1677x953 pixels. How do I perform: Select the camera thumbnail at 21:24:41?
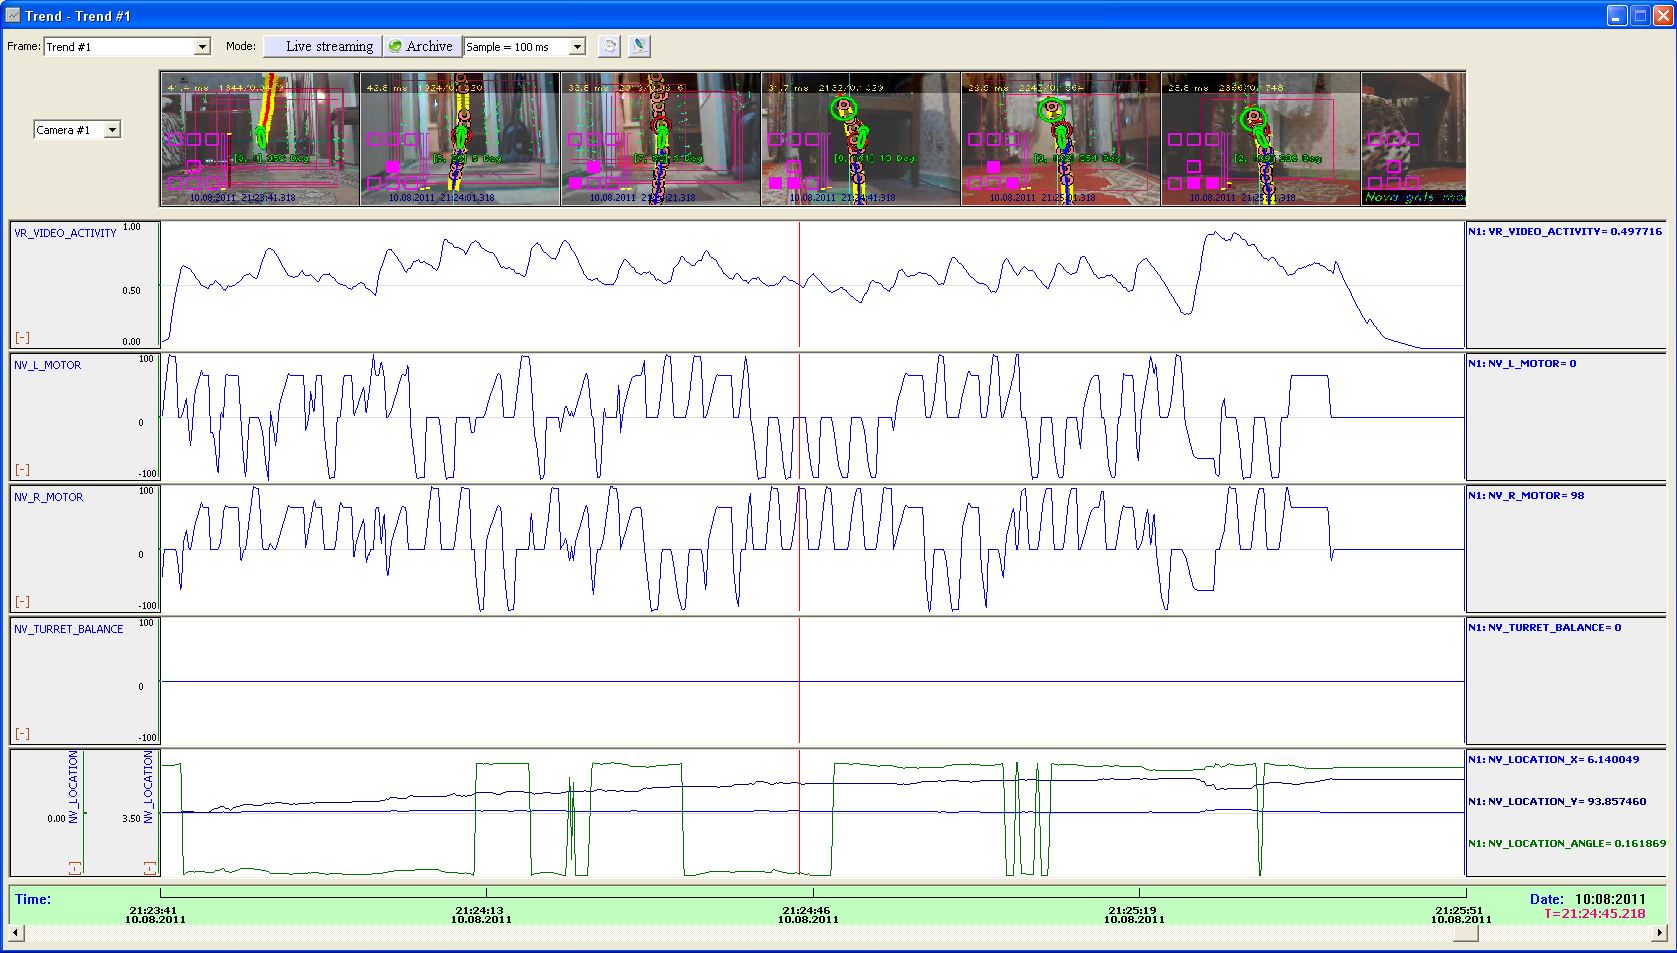click(860, 139)
